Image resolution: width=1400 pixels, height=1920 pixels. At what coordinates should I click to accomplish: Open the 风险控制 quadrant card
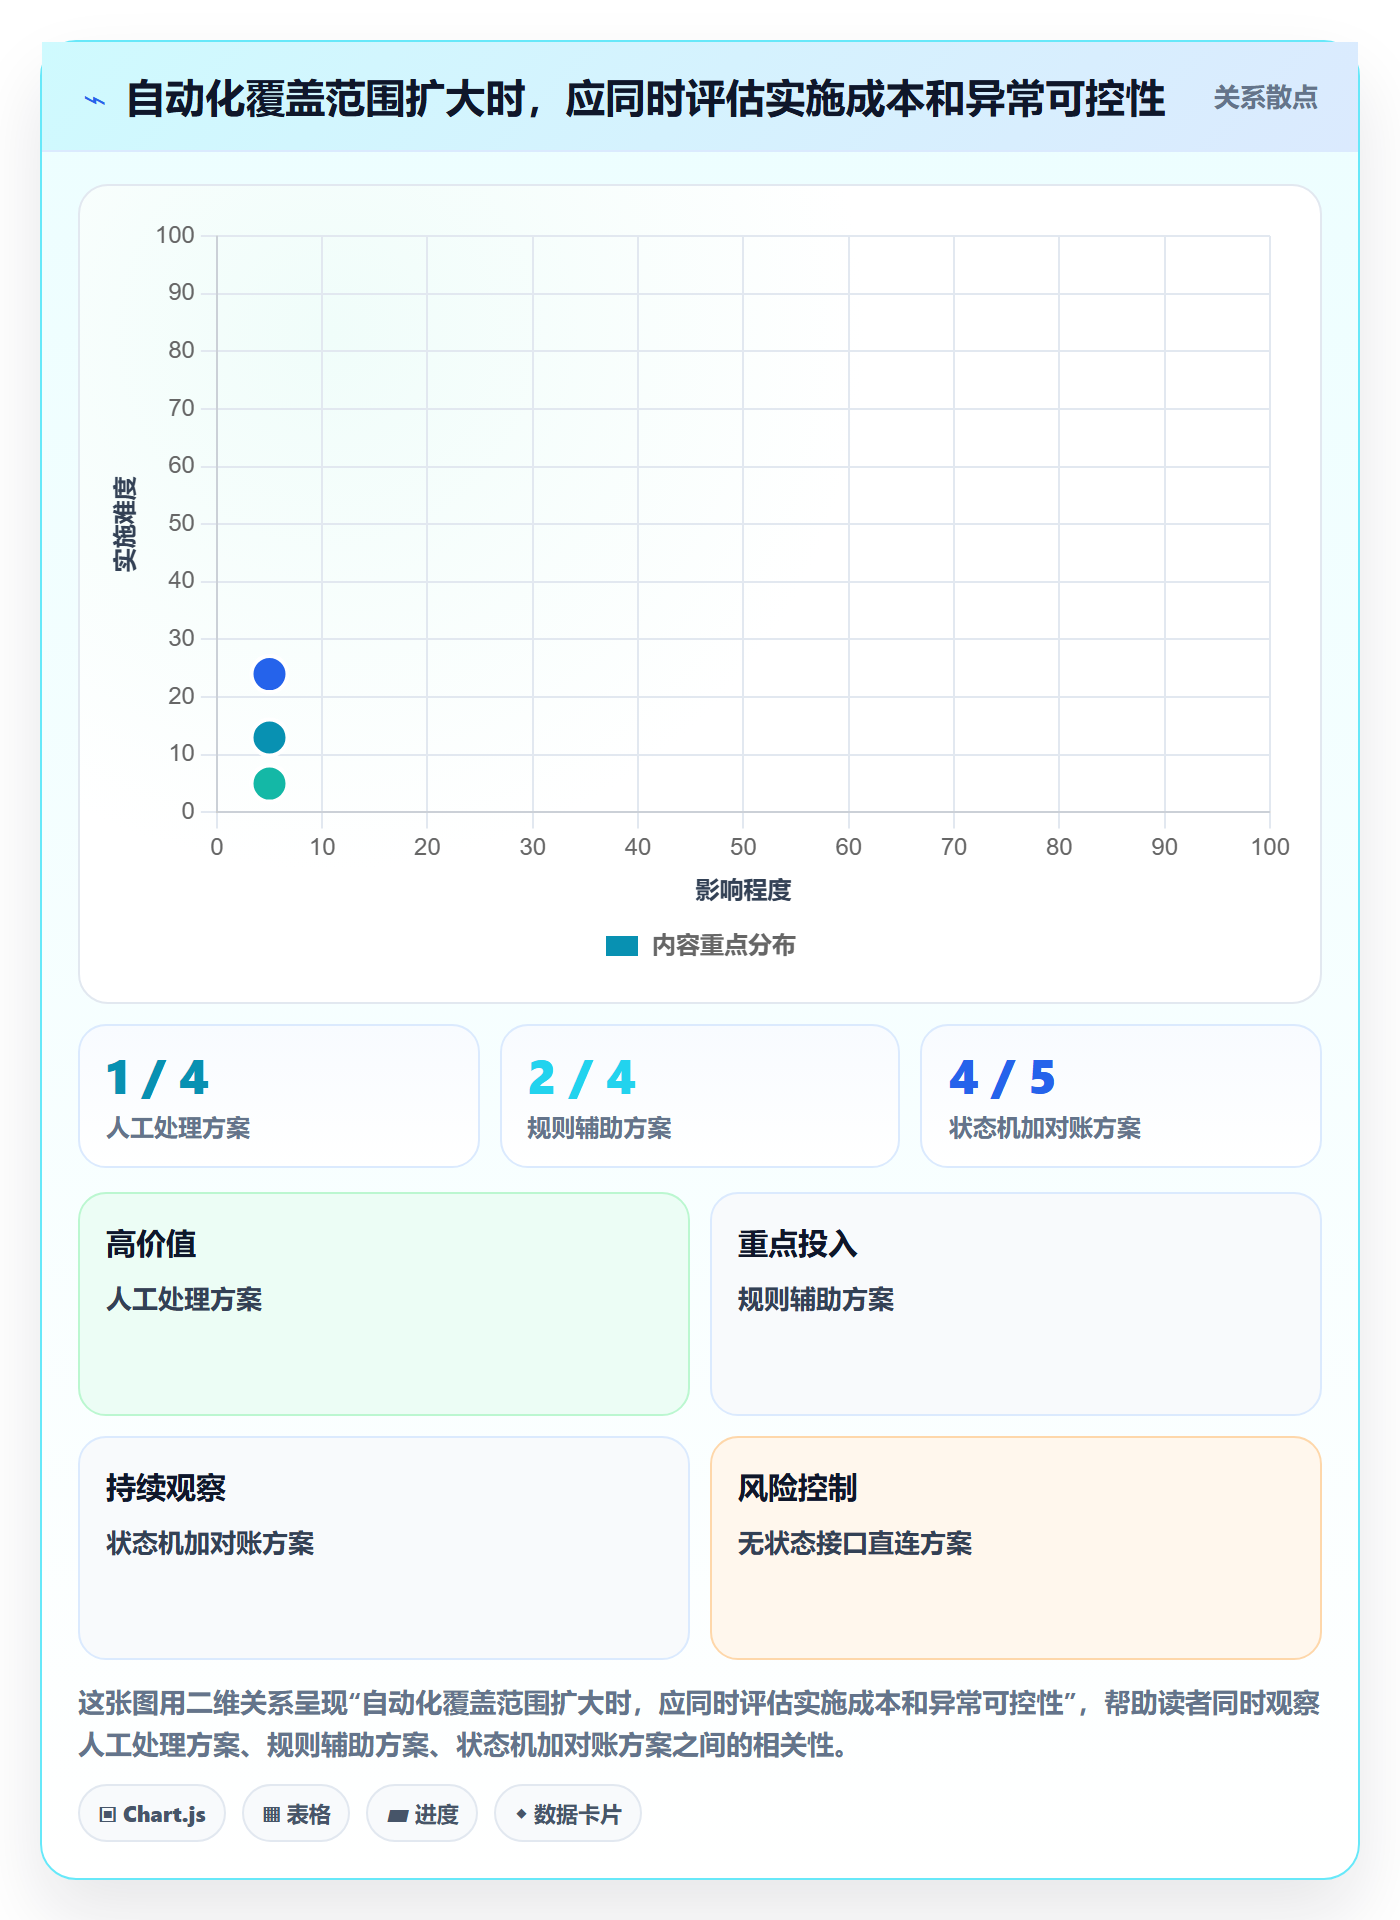click(x=1016, y=1548)
